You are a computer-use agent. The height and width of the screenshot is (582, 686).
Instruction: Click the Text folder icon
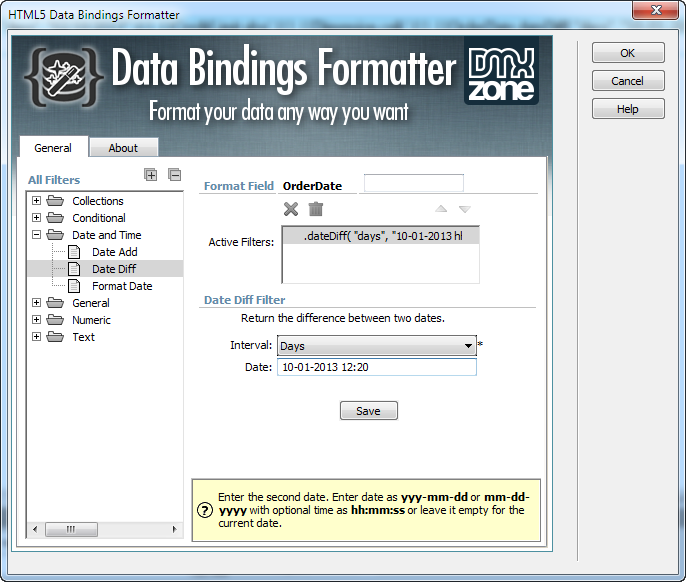point(55,337)
